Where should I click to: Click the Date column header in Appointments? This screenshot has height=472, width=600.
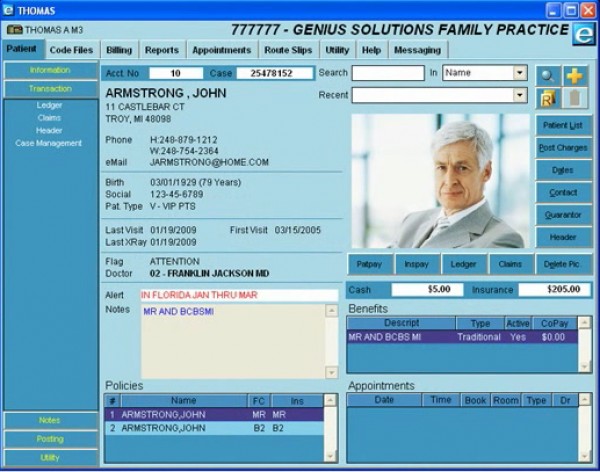384,400
